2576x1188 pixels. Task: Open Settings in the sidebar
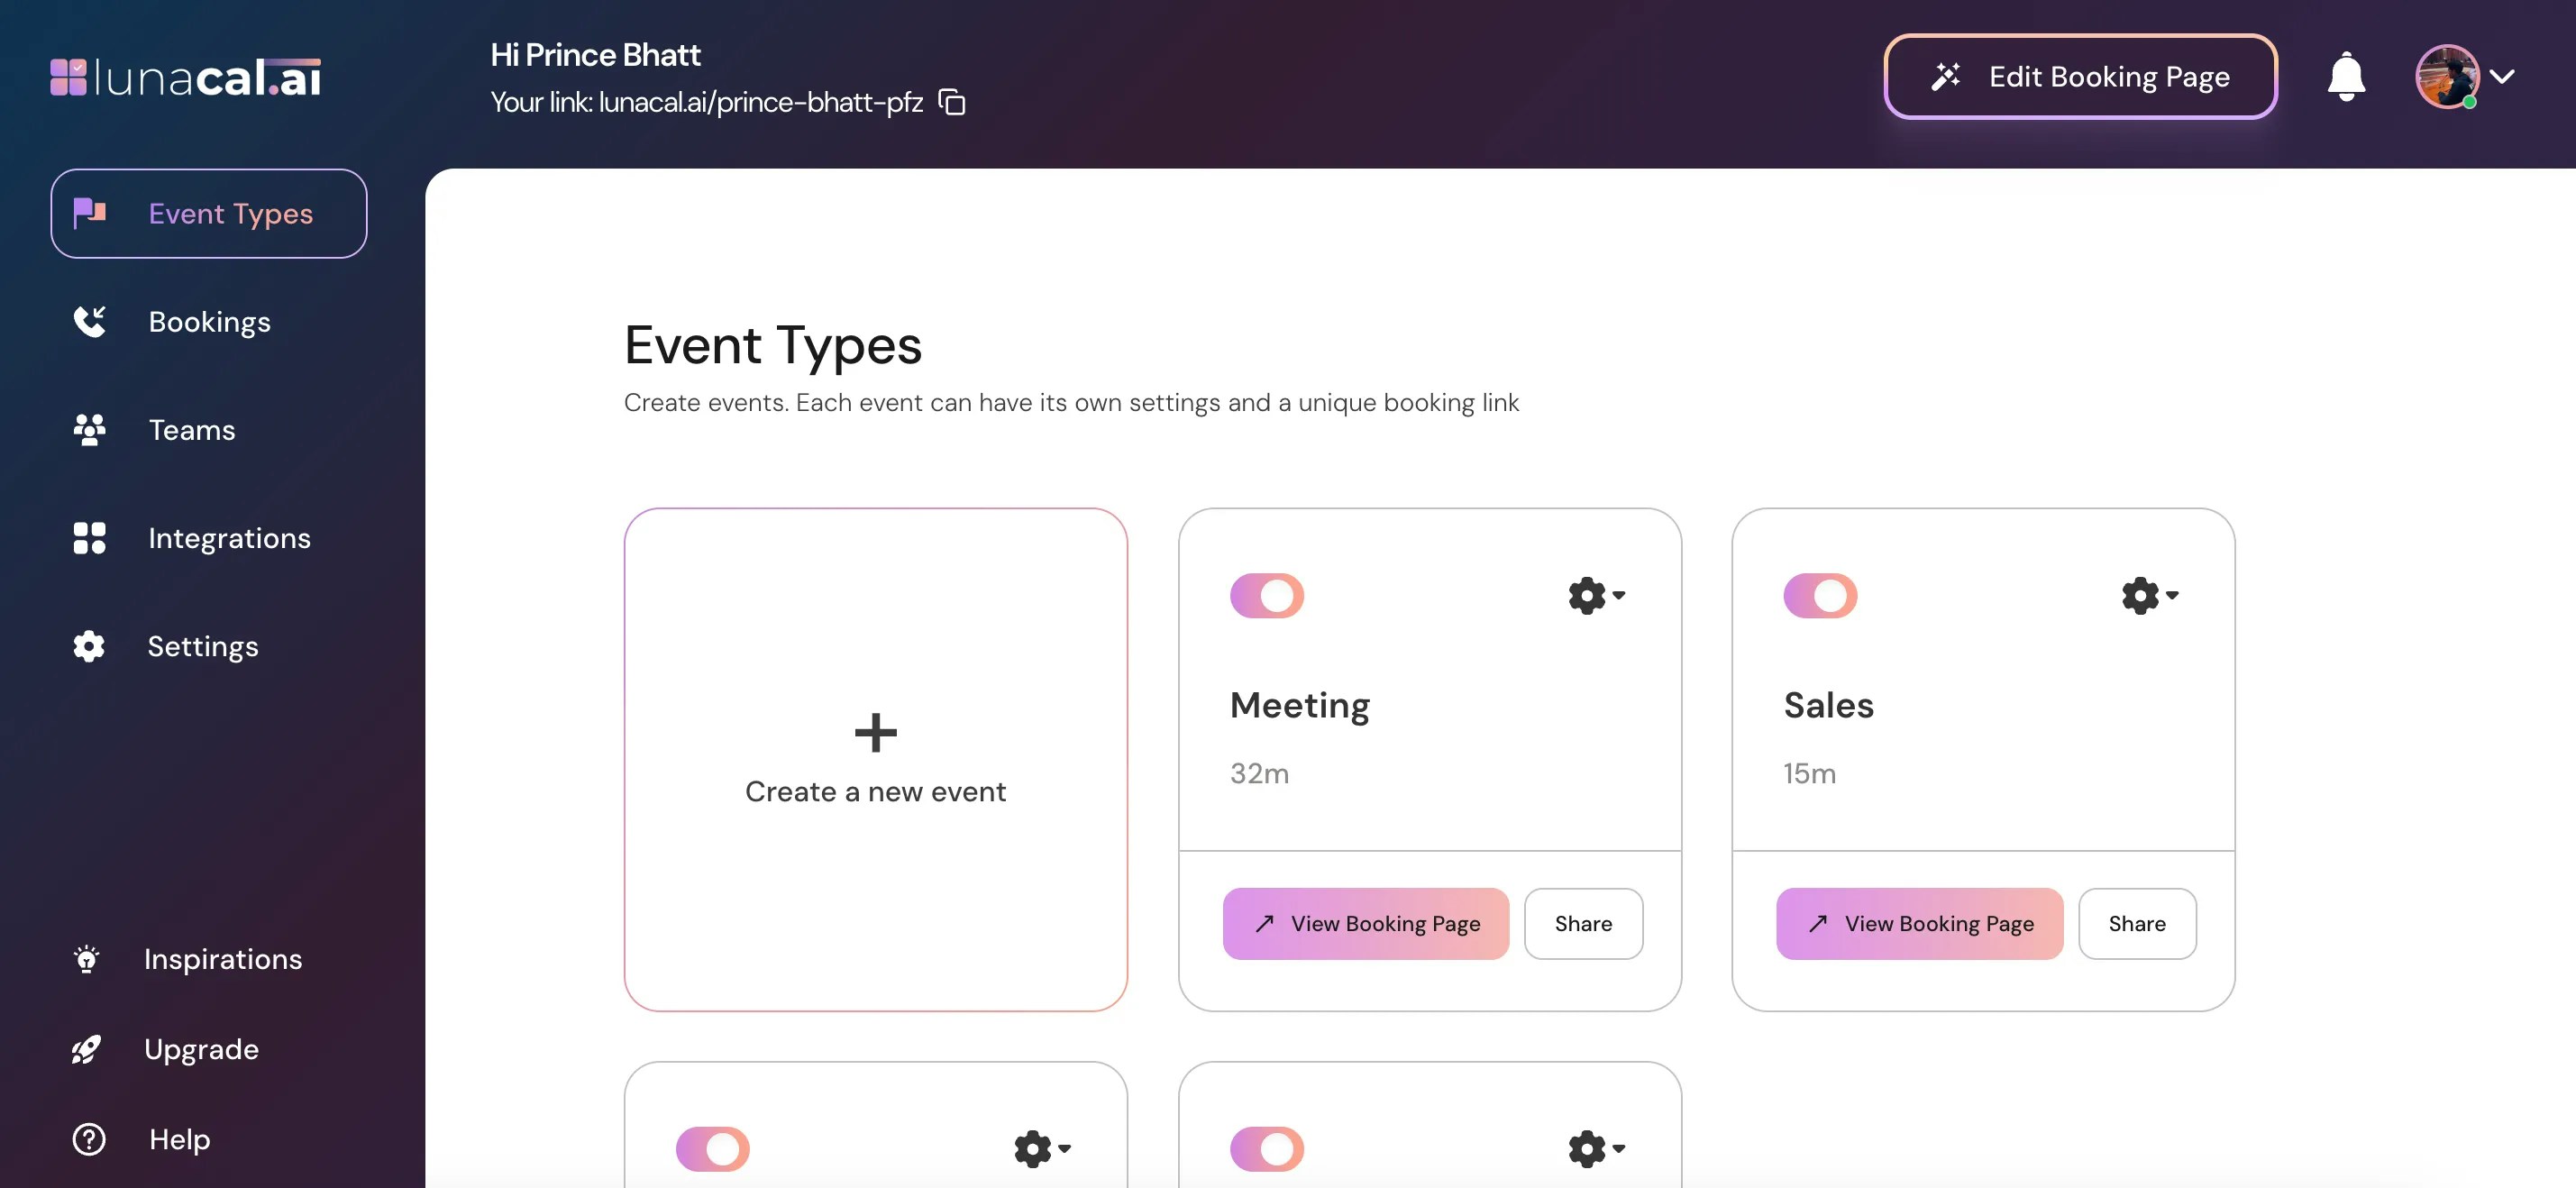click(x=202, y=646)
